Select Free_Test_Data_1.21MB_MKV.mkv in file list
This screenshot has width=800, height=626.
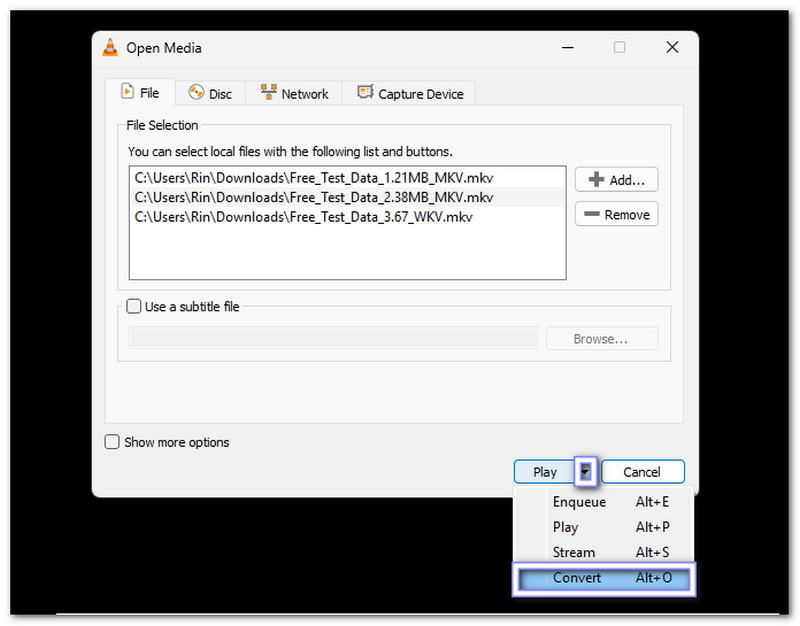pos(313,178)
